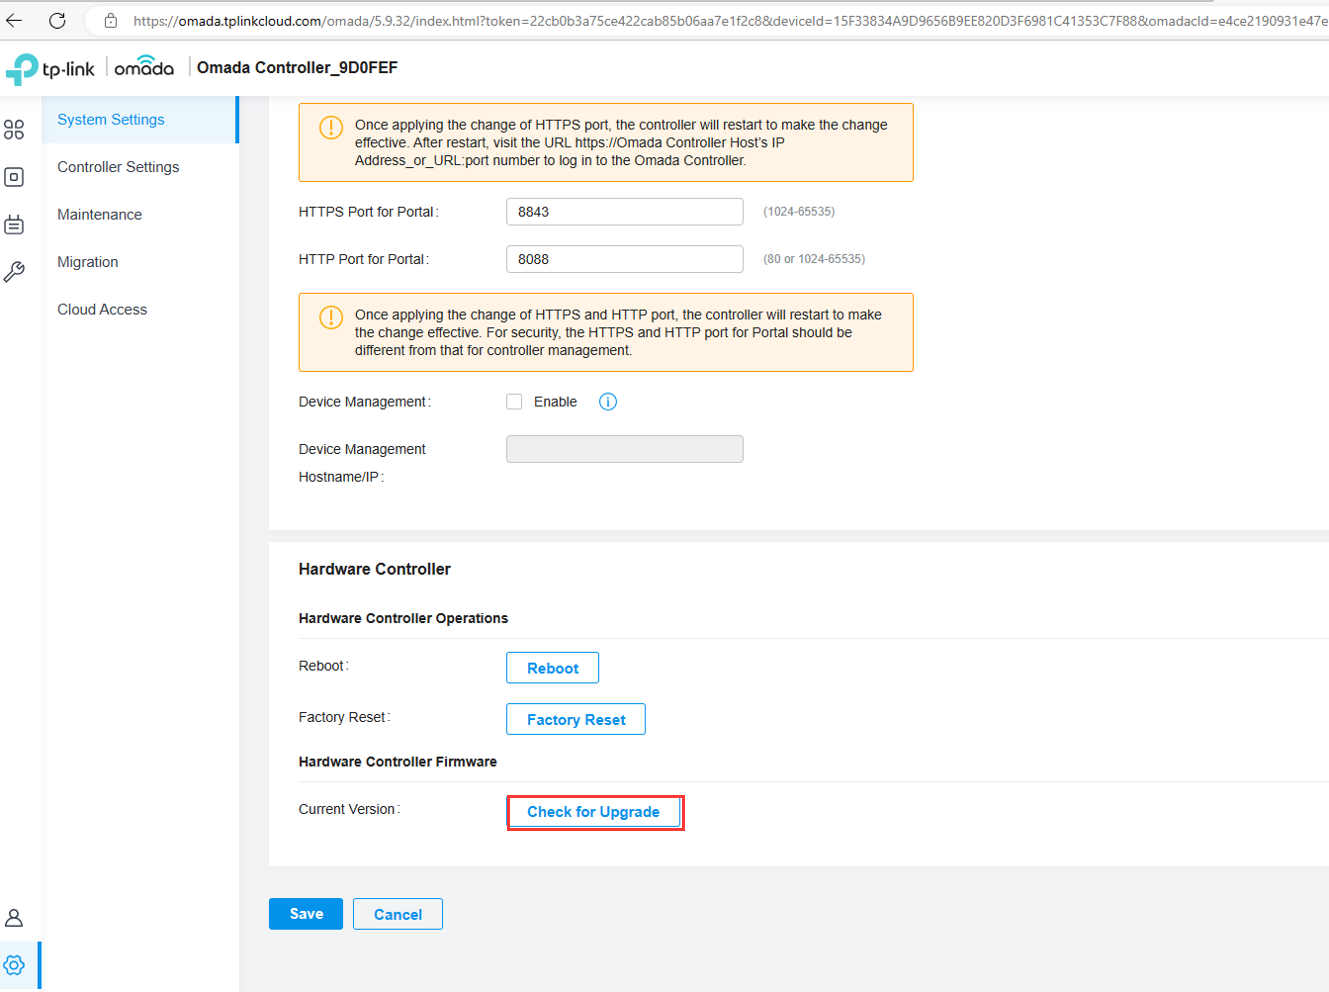Open the dashboard icon in left rail

point(14,129)
